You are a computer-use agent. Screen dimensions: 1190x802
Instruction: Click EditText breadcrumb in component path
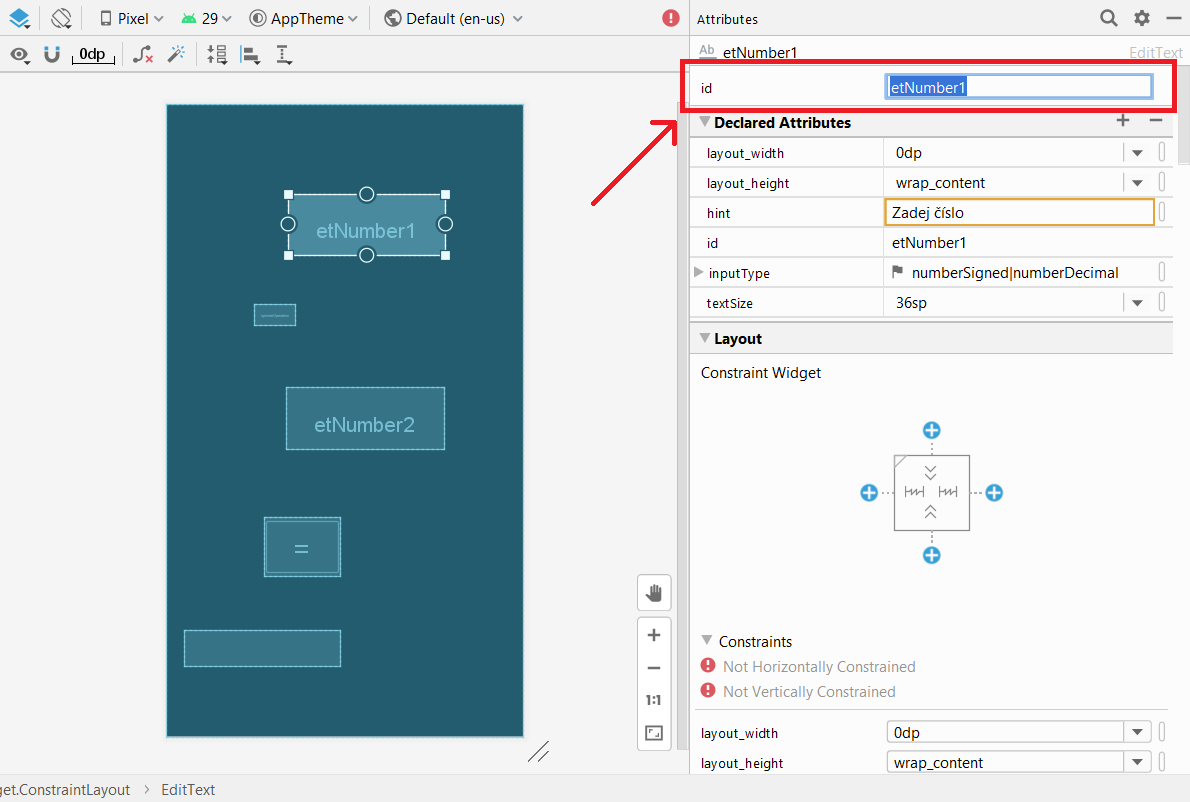tap(187, 790)
